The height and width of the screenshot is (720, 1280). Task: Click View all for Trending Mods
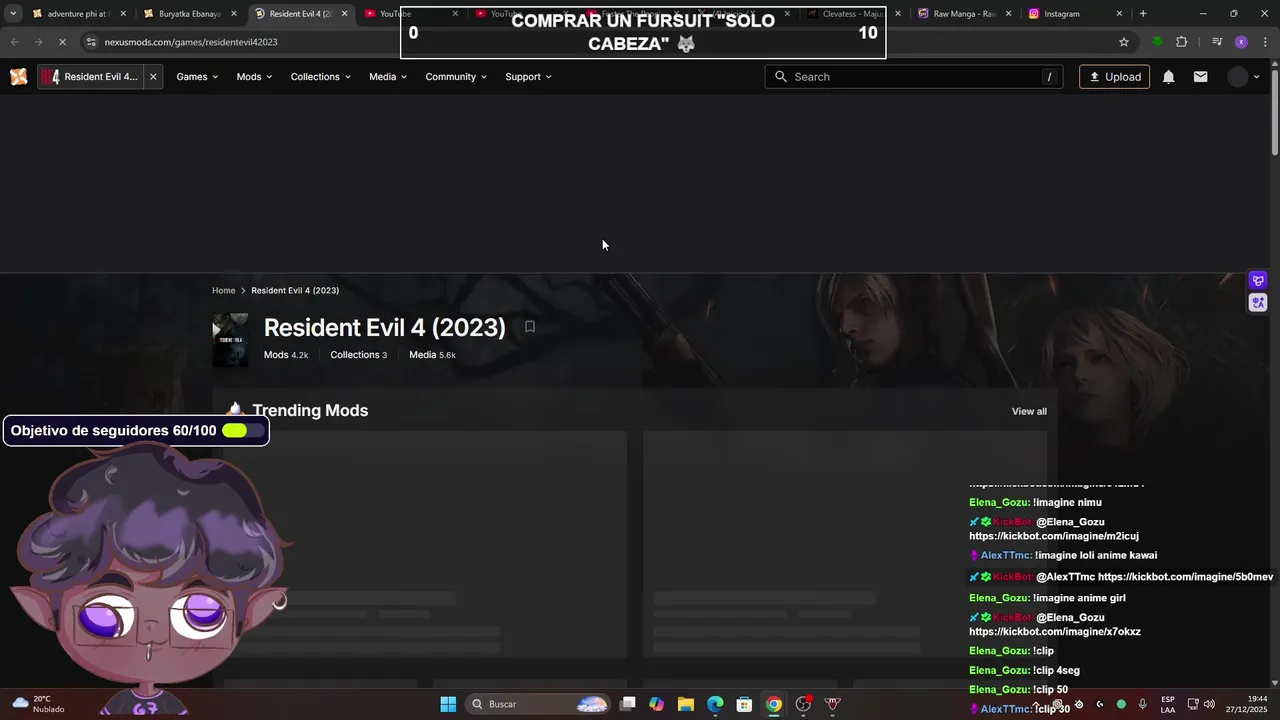pyautogui.click(x=1029, y=411)
